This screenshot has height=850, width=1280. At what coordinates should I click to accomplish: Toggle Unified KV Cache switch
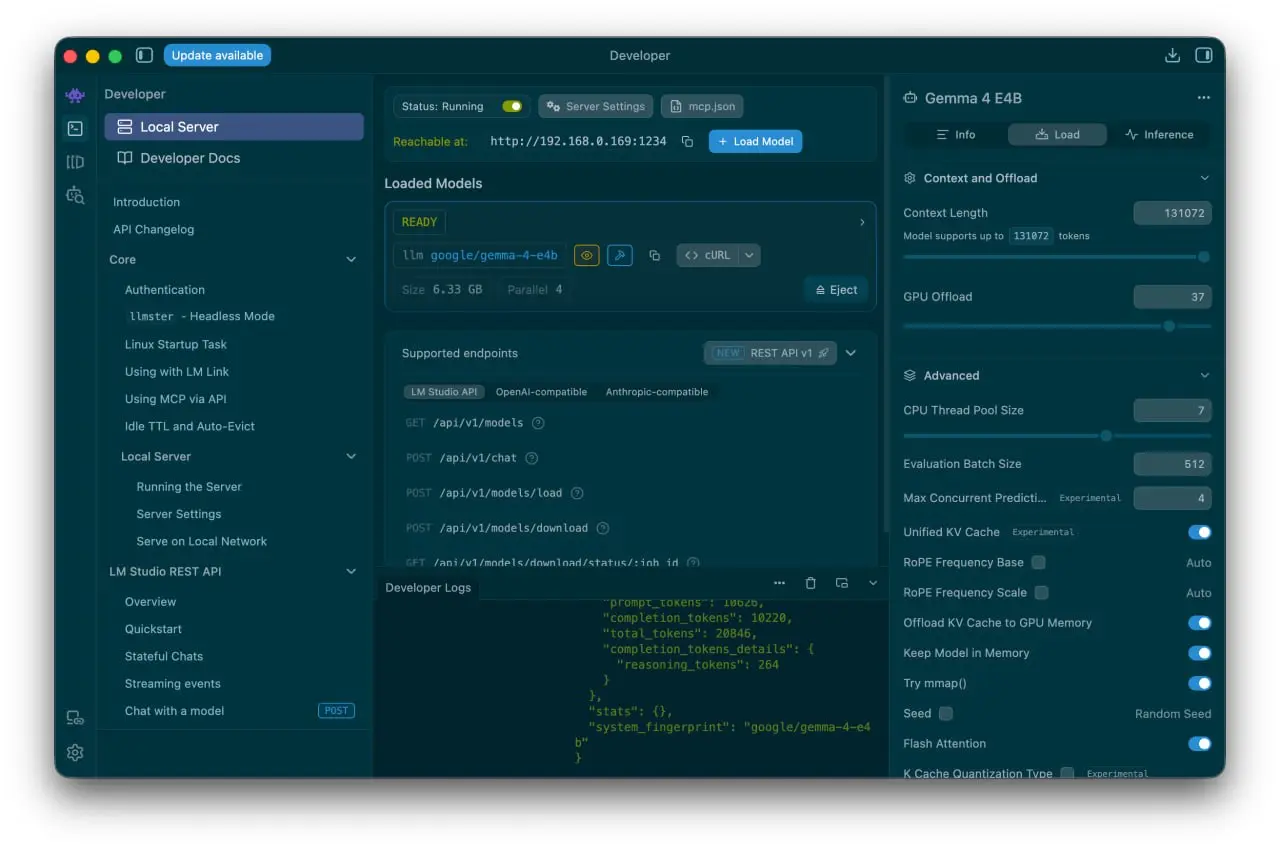pos(1200,532)
